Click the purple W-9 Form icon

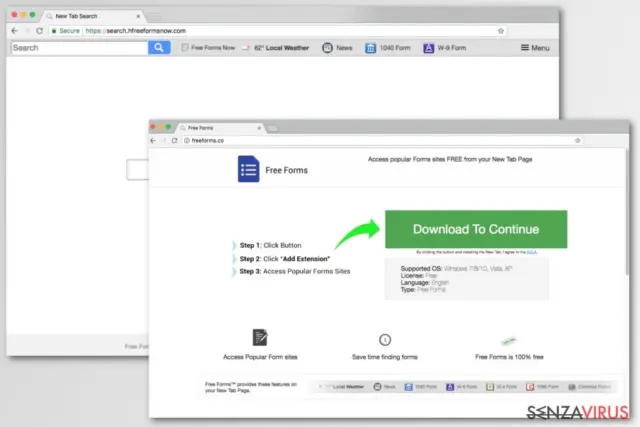click(x=428, y=48)
